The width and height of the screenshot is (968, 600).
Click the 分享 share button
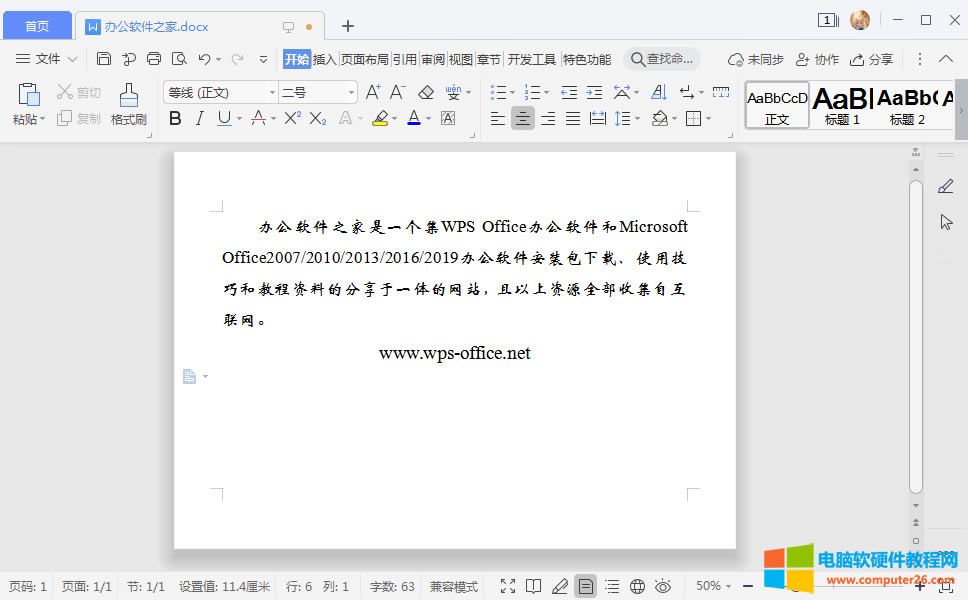(873, 59)
